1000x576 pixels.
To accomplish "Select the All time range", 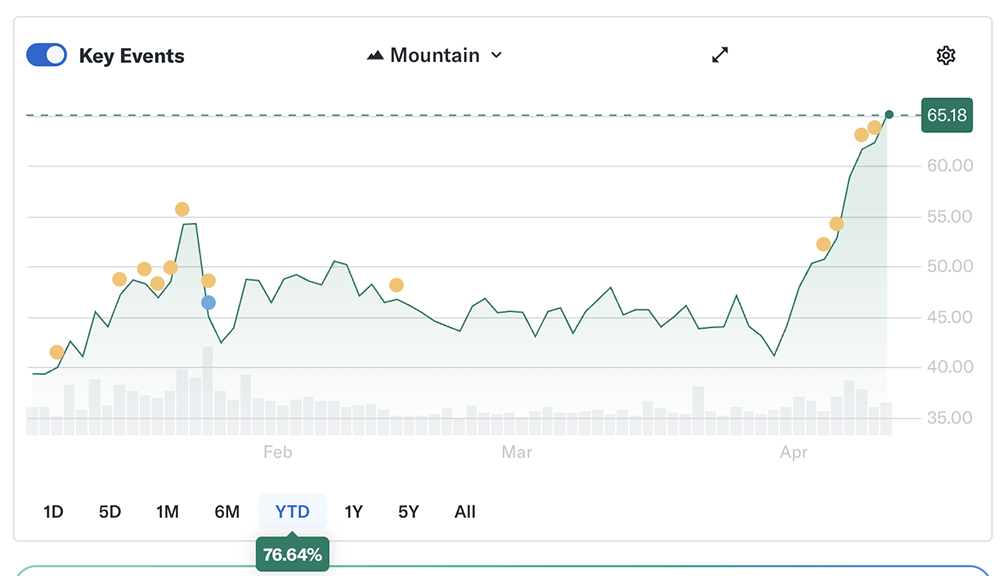I will (x=465, y=512).
